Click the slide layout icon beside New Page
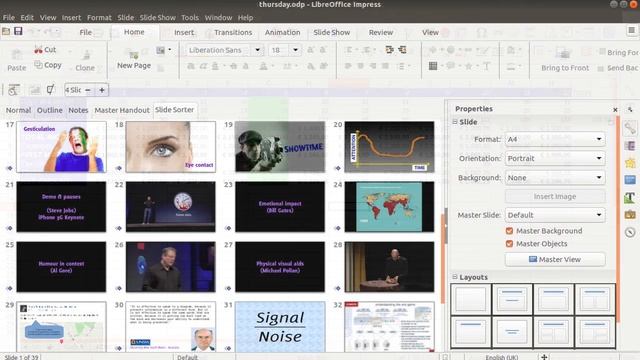The image size is (640, 360). tap(160, 50)
